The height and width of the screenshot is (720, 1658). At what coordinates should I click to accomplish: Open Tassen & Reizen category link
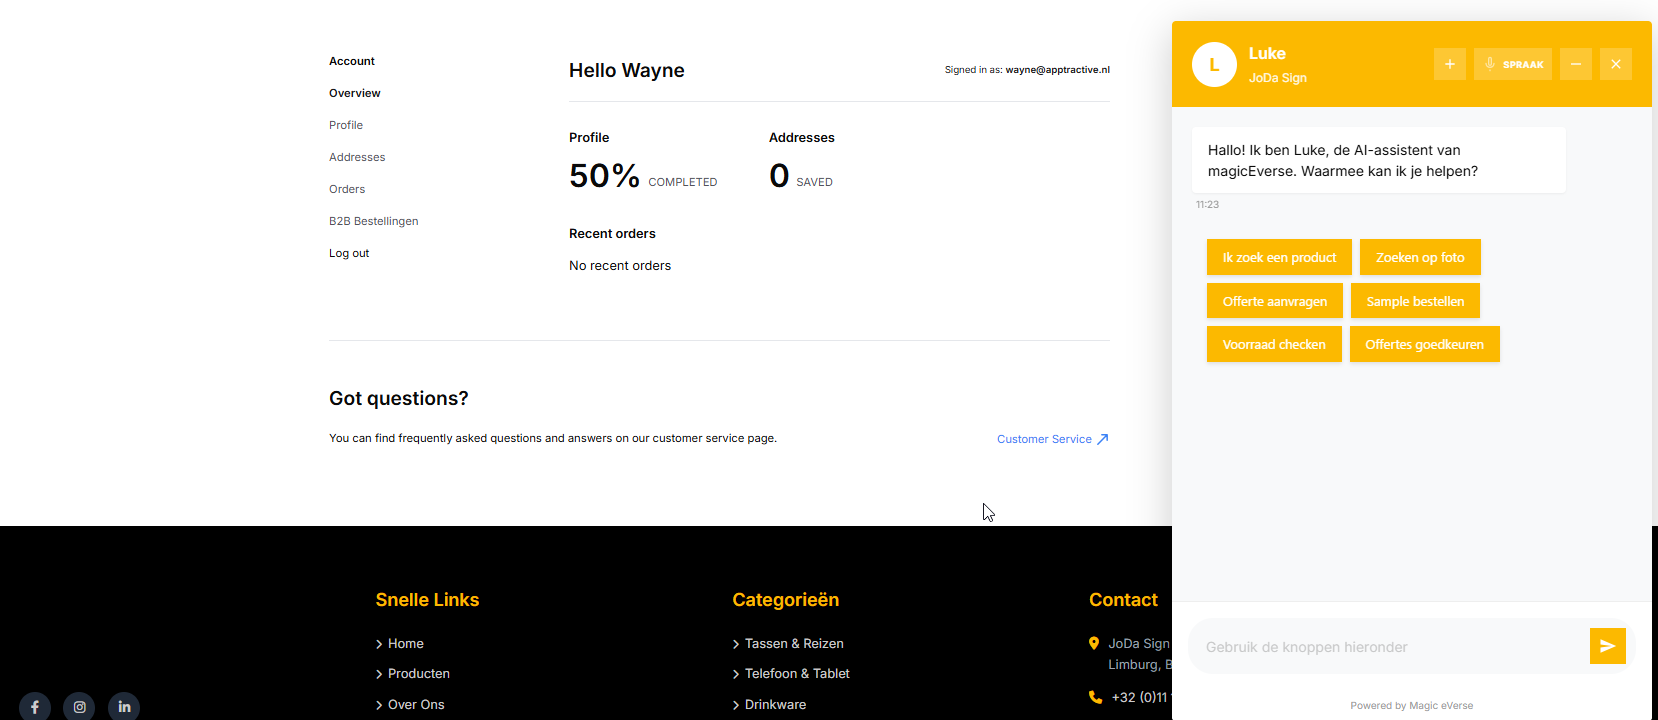[x=793, y=644]
